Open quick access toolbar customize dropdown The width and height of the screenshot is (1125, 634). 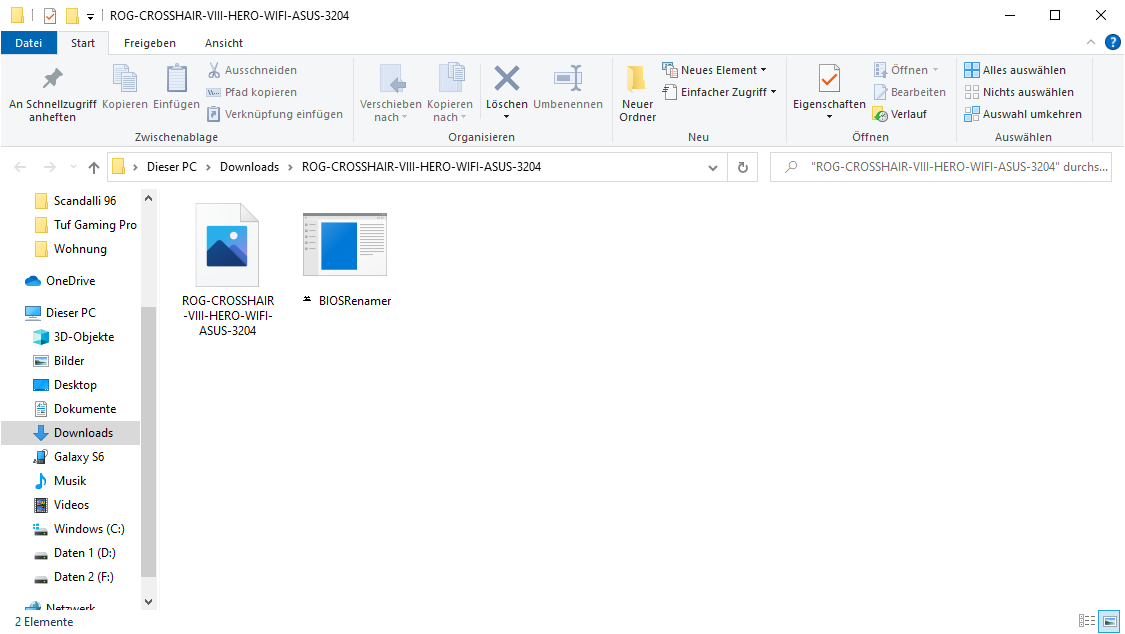point(90,16)
